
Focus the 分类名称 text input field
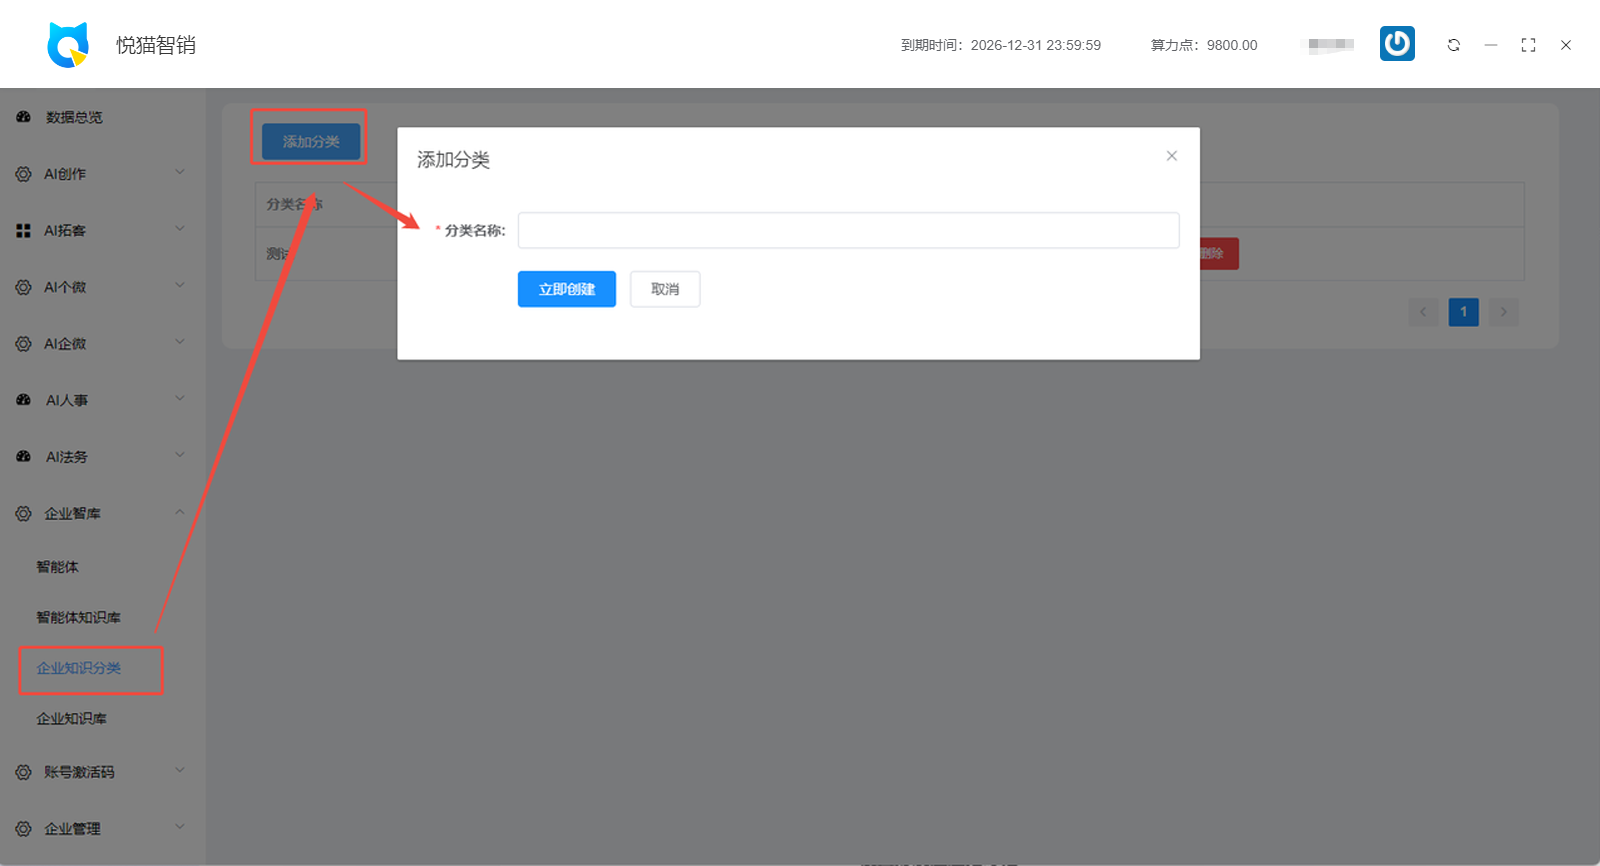pos(848,230)
